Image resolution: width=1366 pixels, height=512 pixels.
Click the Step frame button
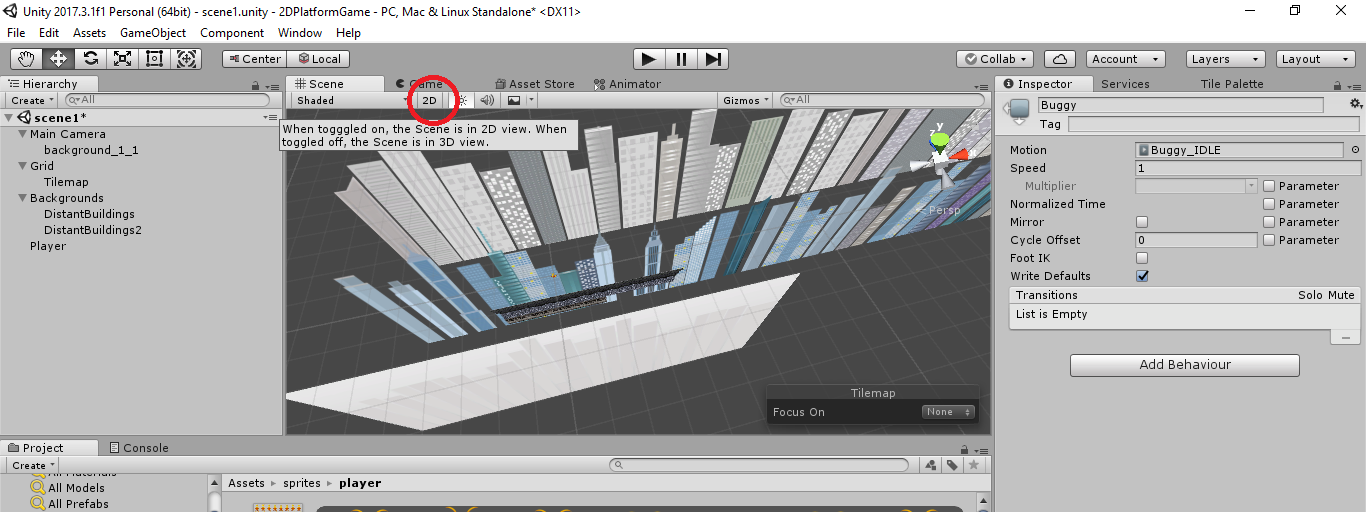[712, 59]
